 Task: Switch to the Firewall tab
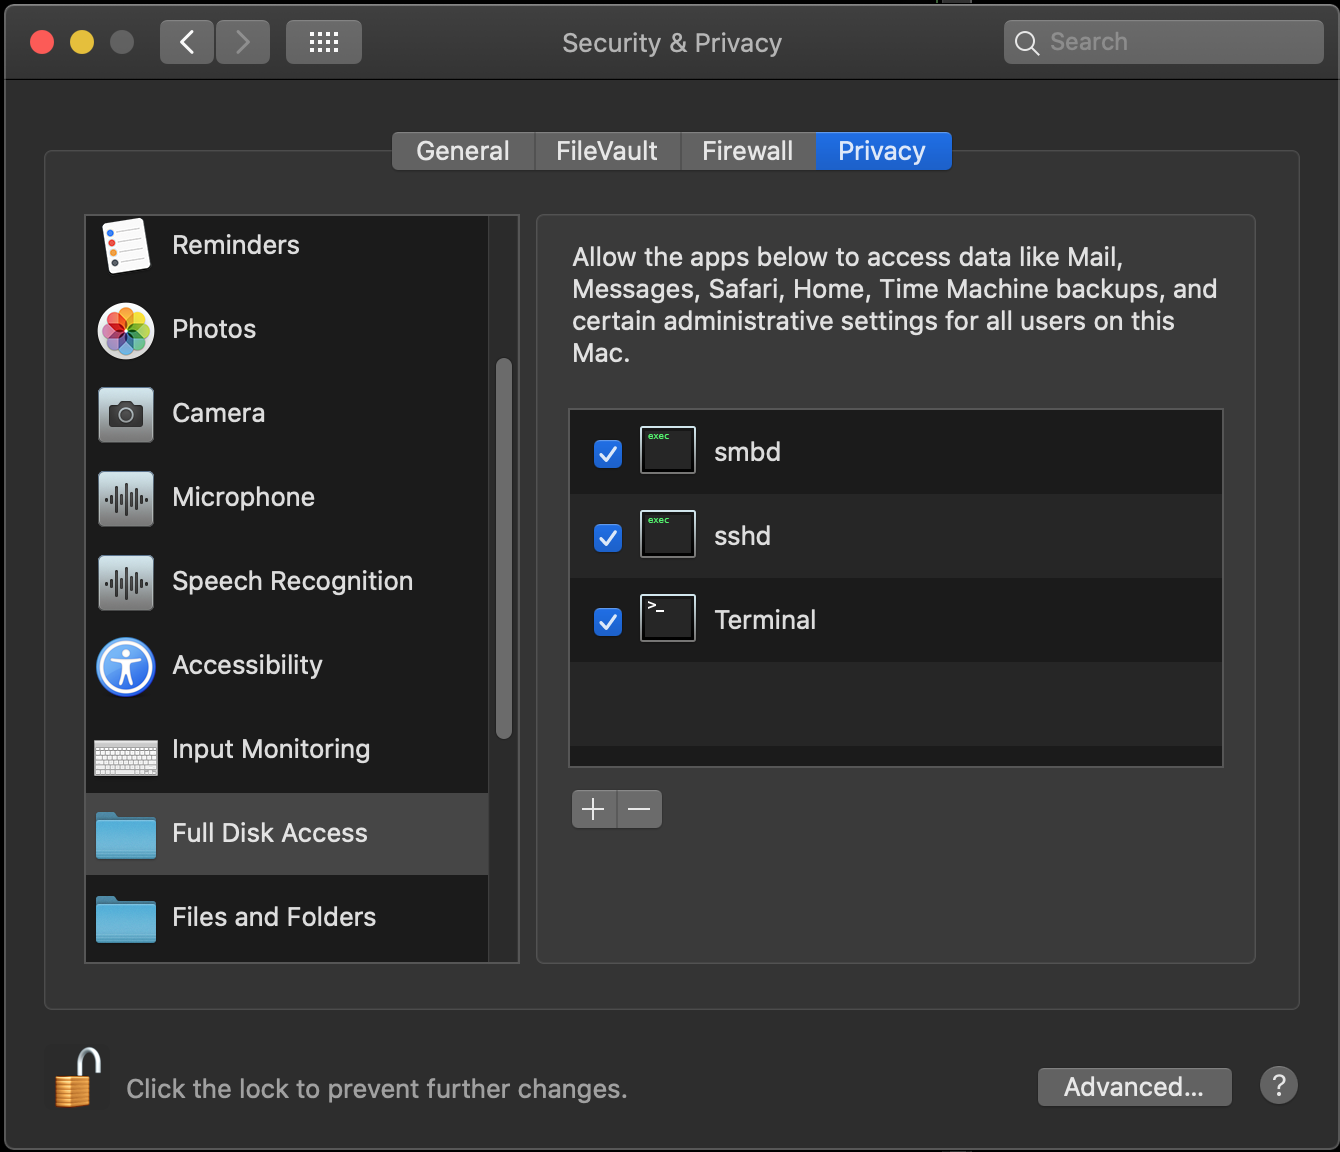pyautogui.click(x=747, y=151)
